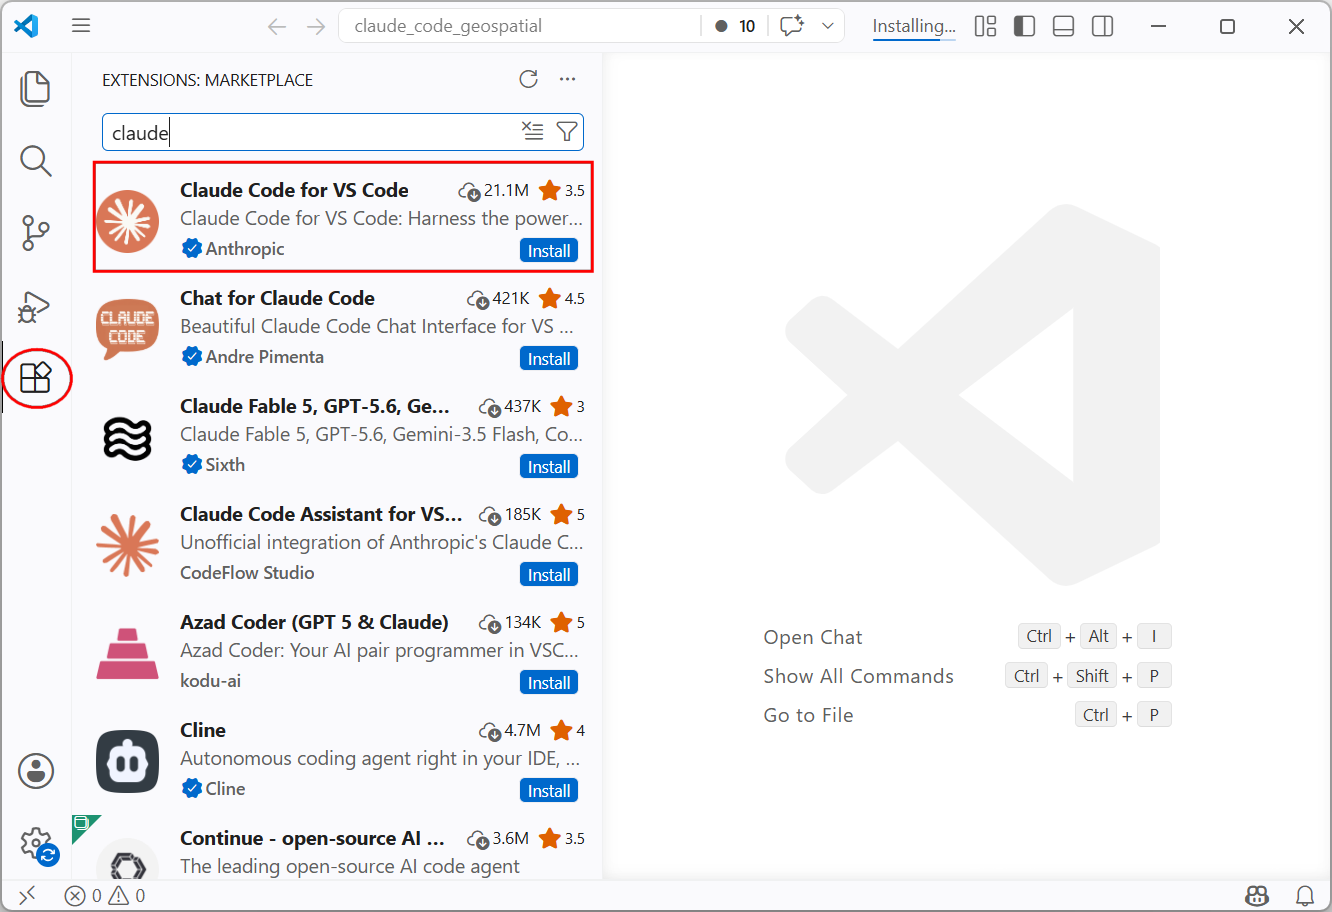Screen dimensions: 1332x912
Task: Clear the extensions search results
Action: tap(533, 131)
